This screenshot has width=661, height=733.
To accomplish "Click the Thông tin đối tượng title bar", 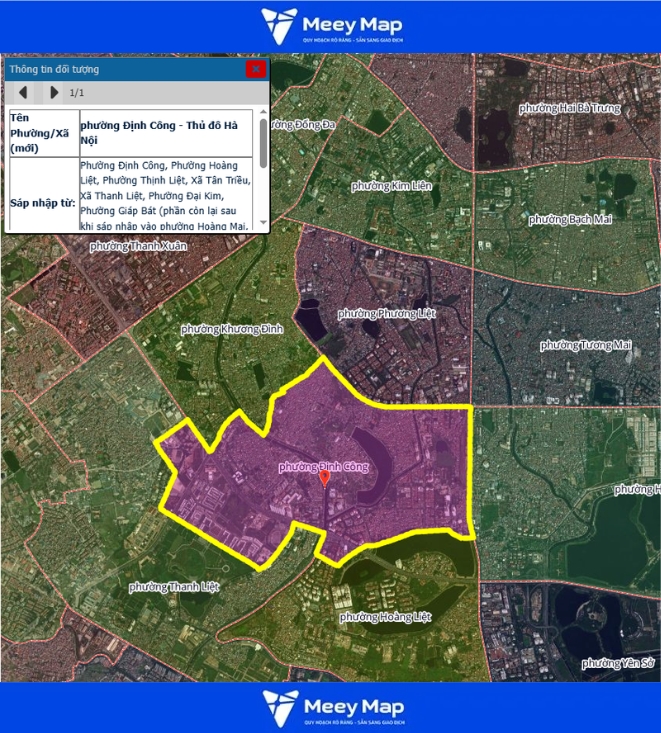I will [x=120, y=69].
